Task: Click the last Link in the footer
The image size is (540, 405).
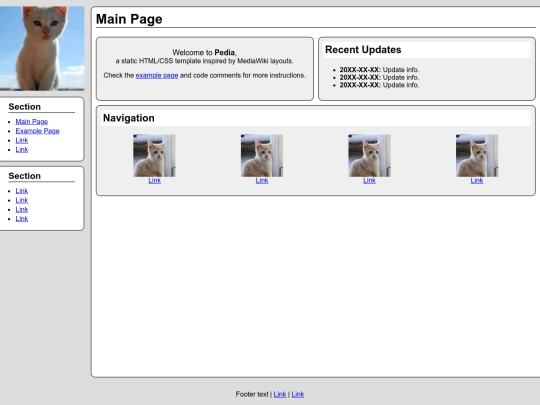Action: 298,394
